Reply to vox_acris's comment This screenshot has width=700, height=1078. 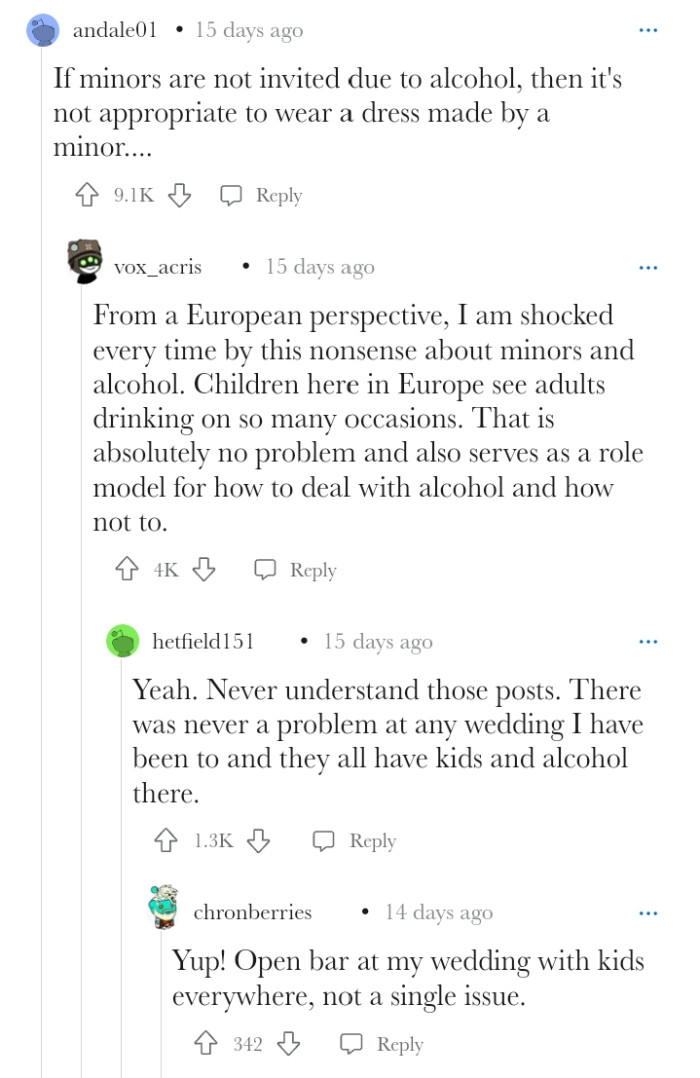pos(296,570)
